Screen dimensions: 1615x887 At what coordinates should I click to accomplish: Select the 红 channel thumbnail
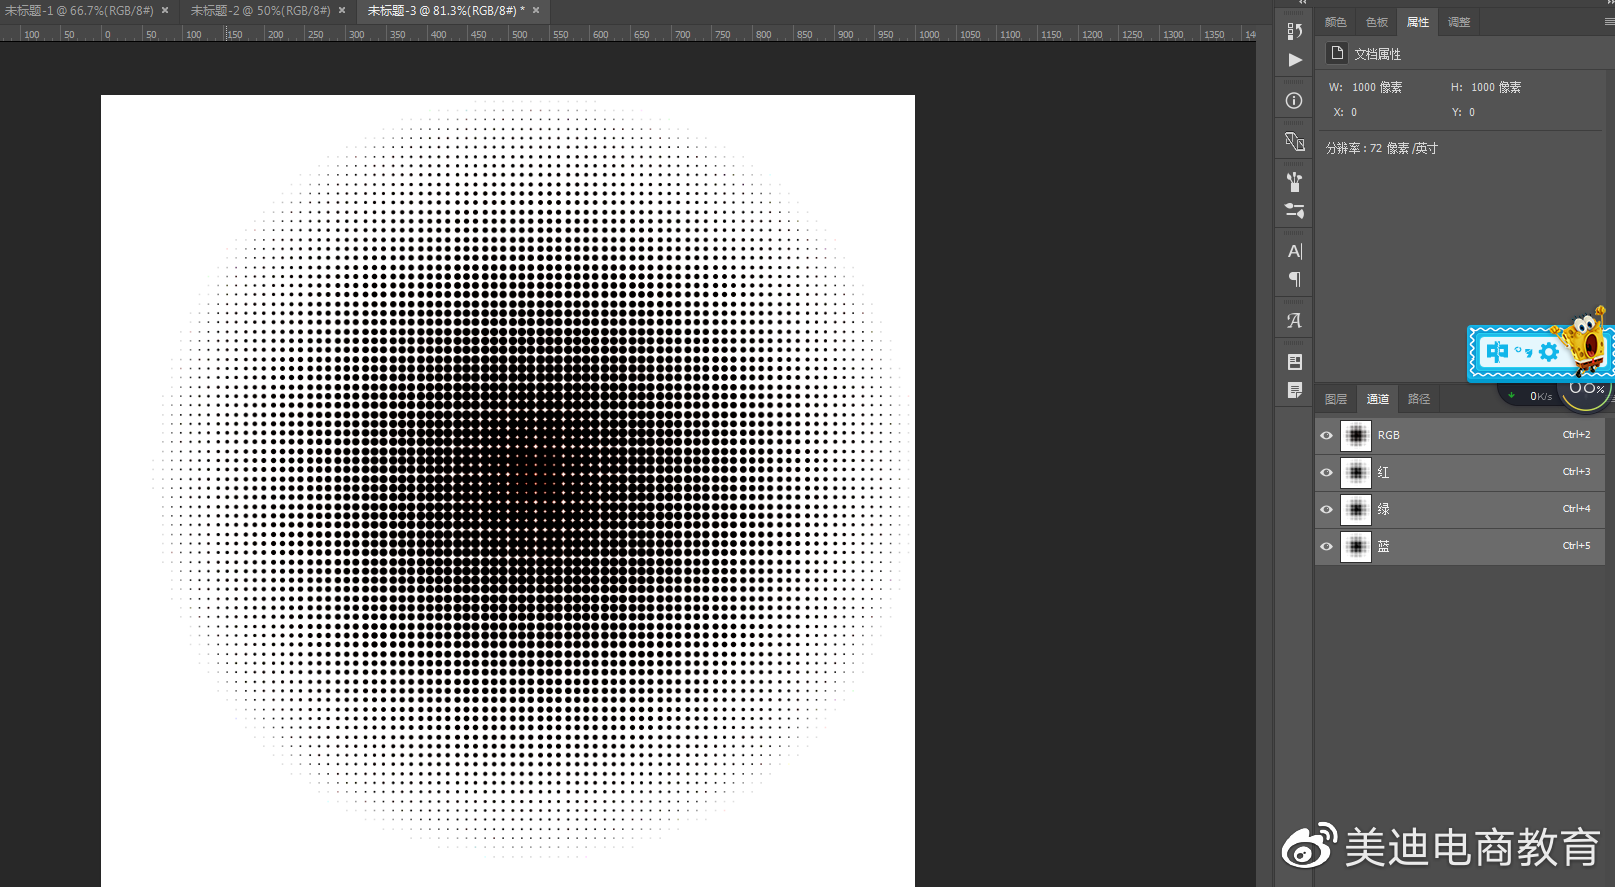click(x=1355, y=472)
